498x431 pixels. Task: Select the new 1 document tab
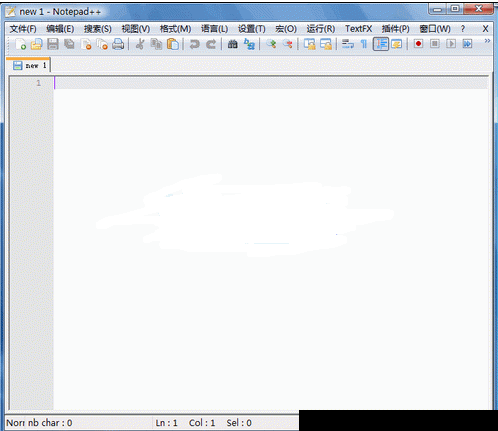pos(28,65)
